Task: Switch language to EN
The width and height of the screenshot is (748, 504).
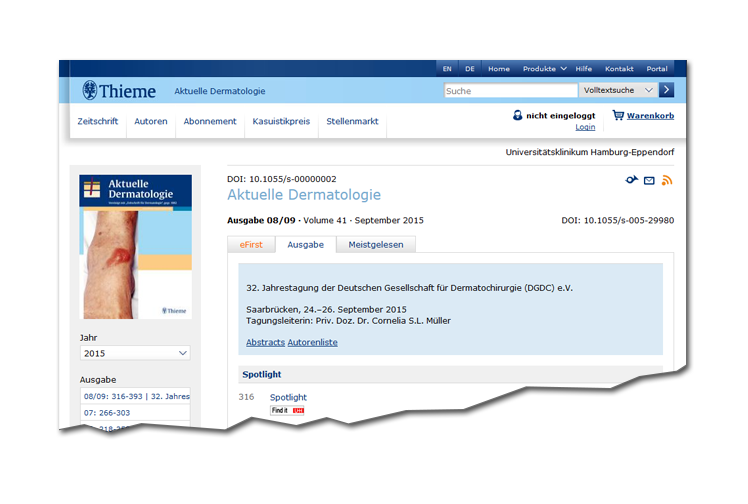Action: click(x=447, y=69)
